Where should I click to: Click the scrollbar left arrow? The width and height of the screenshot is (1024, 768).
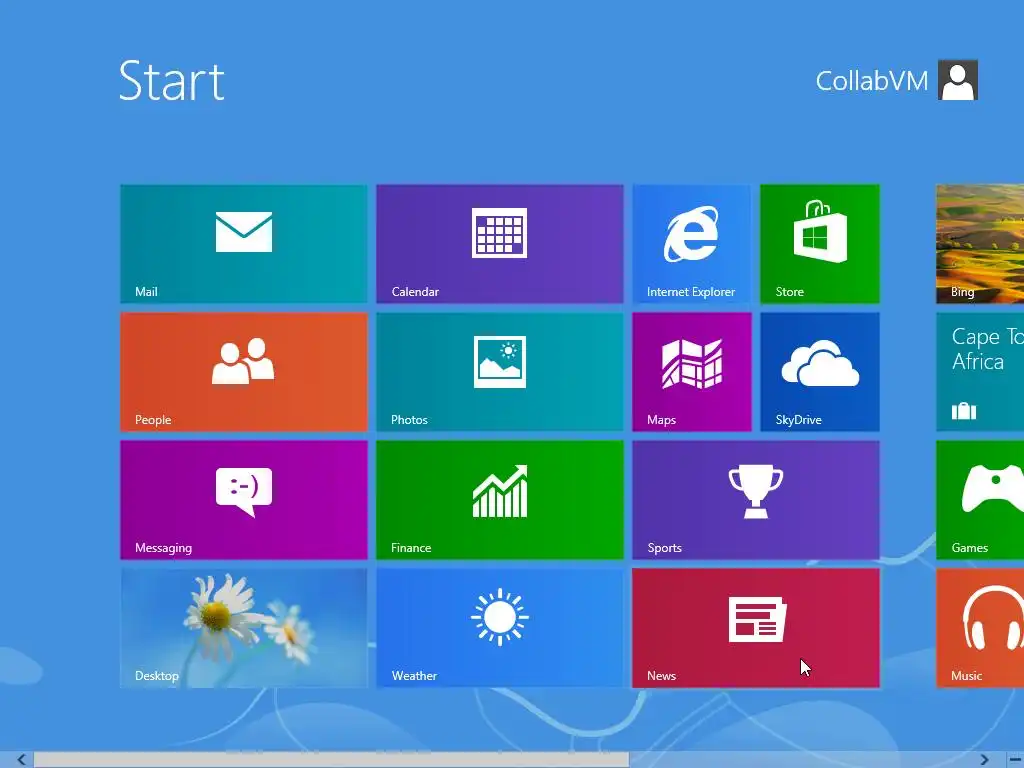pos(21,760)
